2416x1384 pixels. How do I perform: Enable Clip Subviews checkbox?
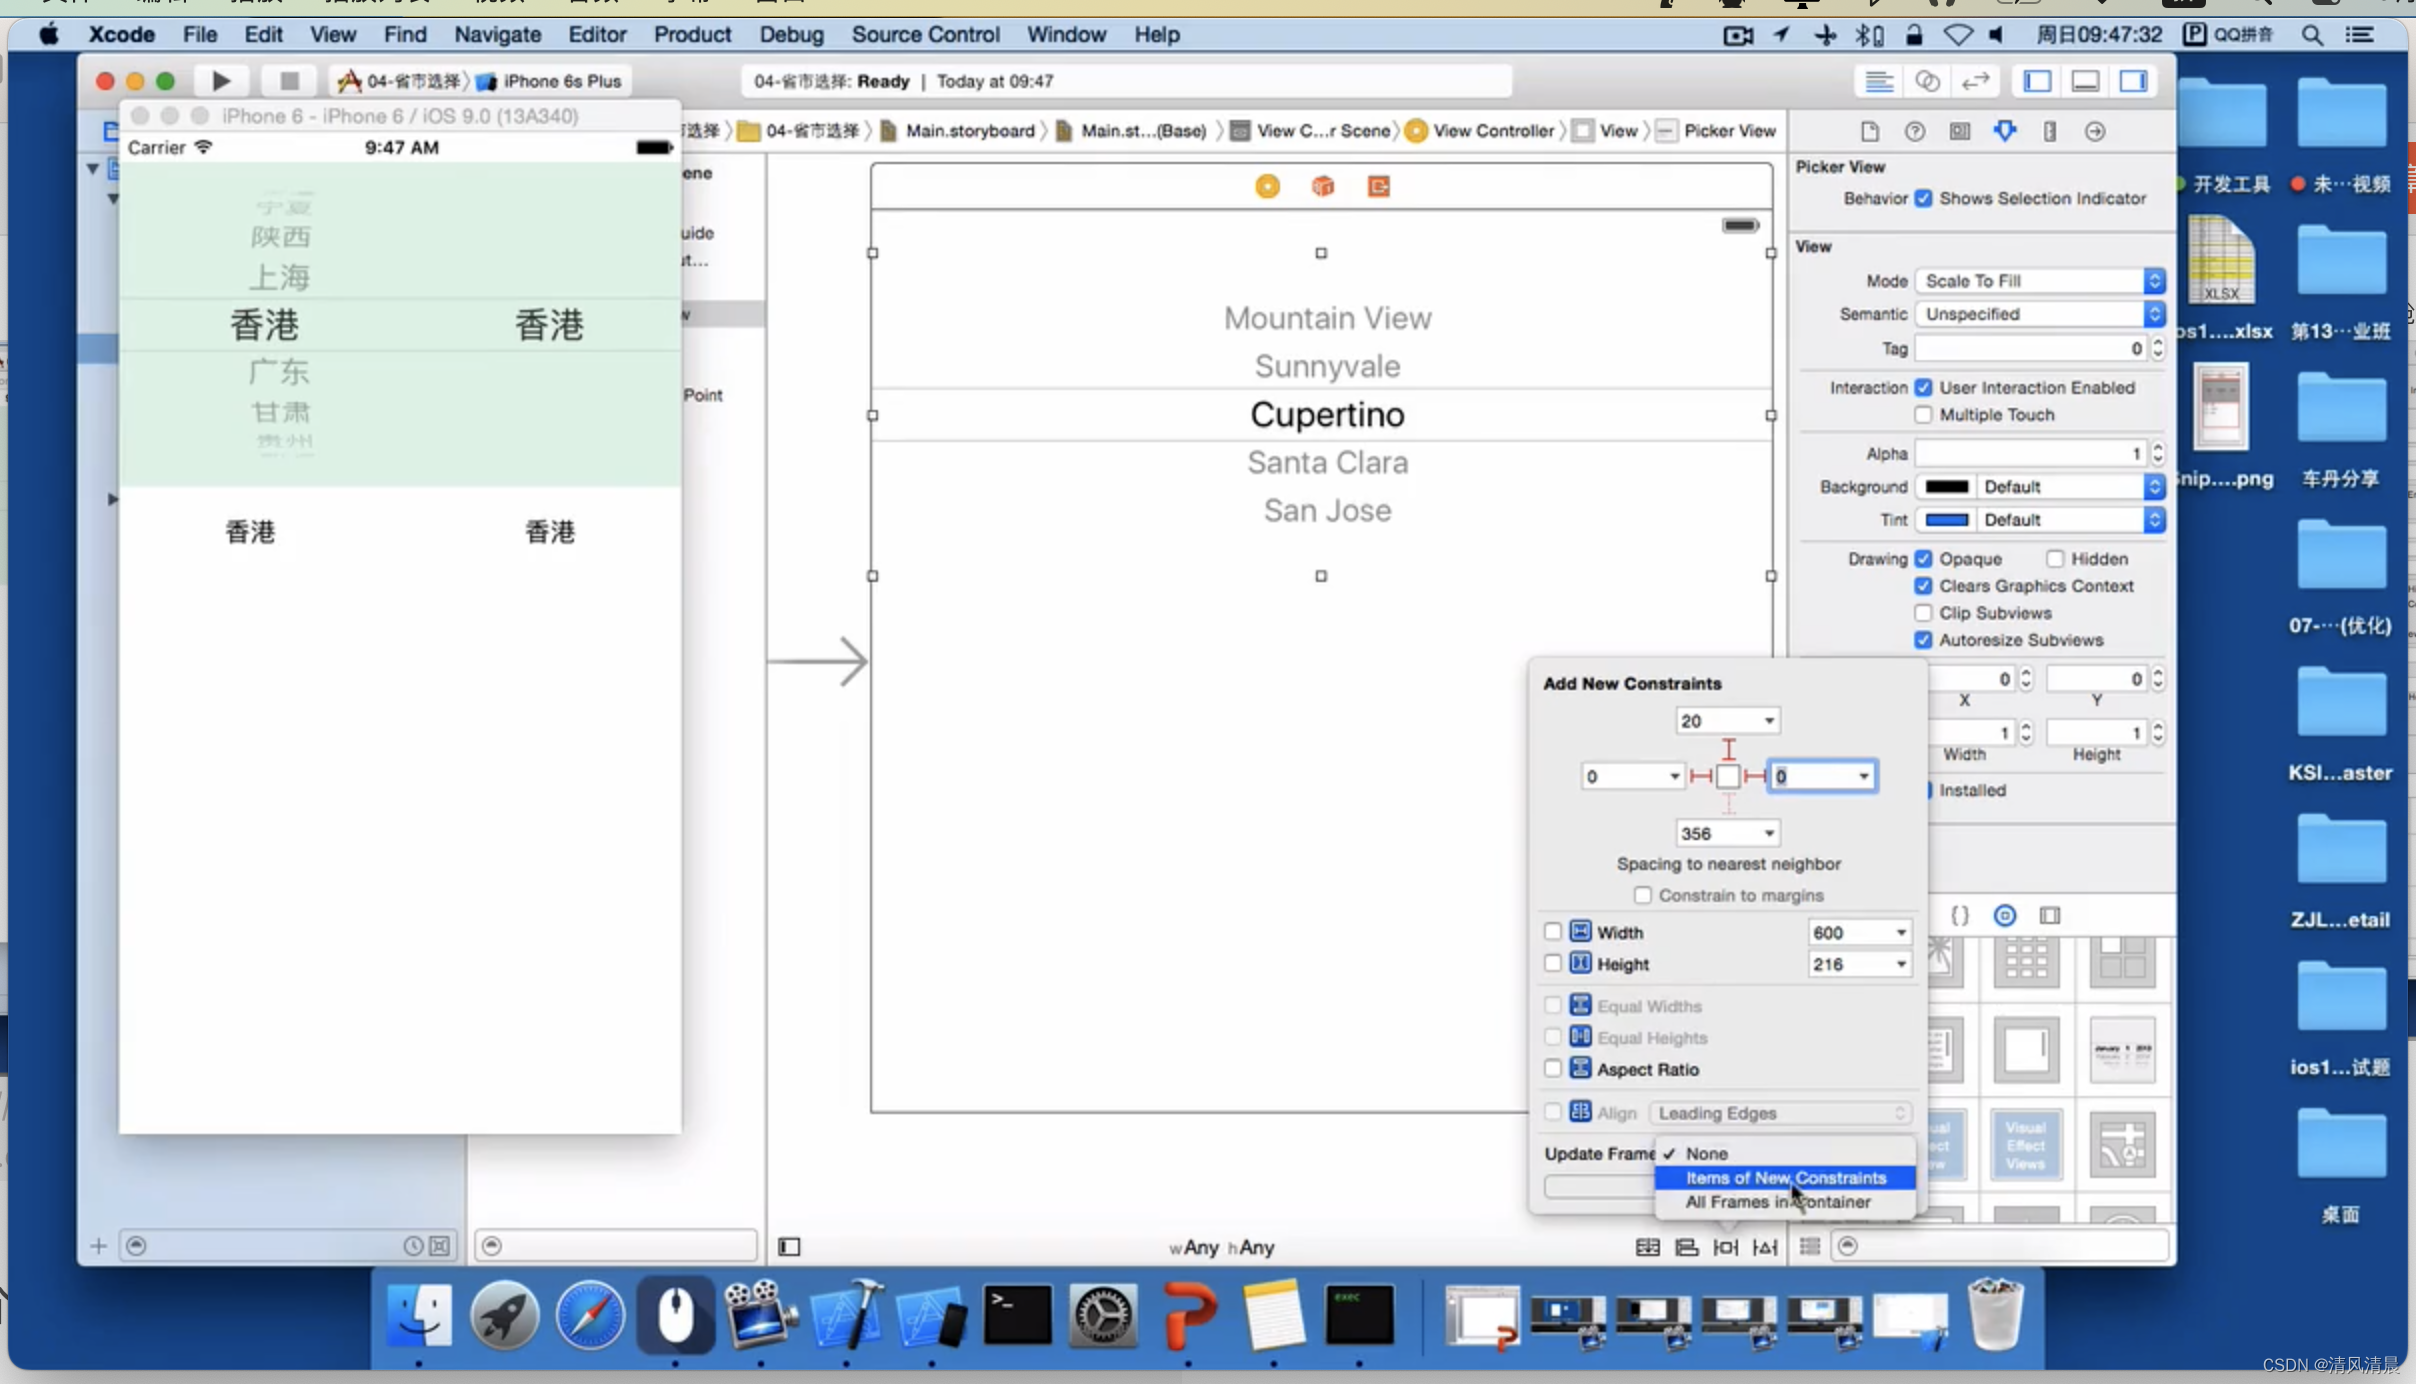coord(1923,612)
